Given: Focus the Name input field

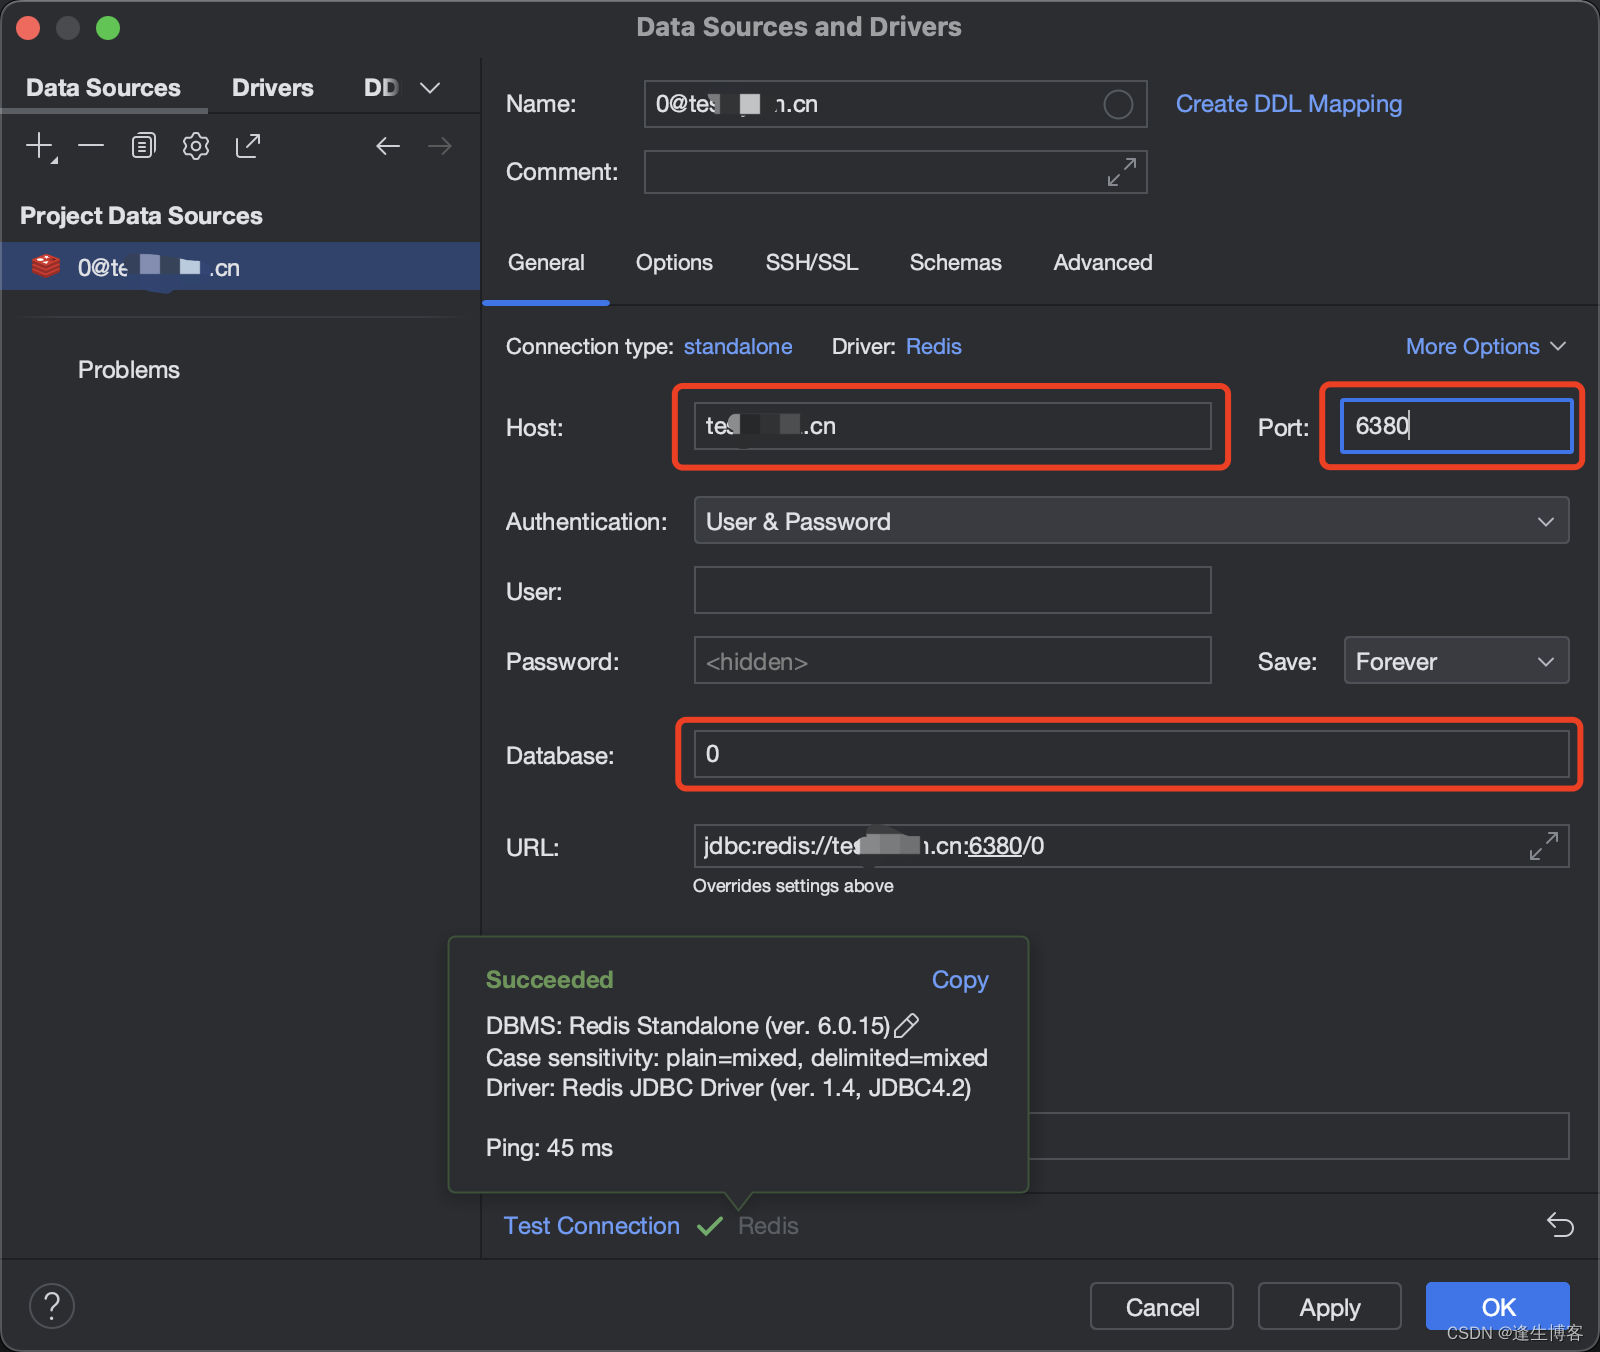Looking at the screenshot, I should 896,104.
